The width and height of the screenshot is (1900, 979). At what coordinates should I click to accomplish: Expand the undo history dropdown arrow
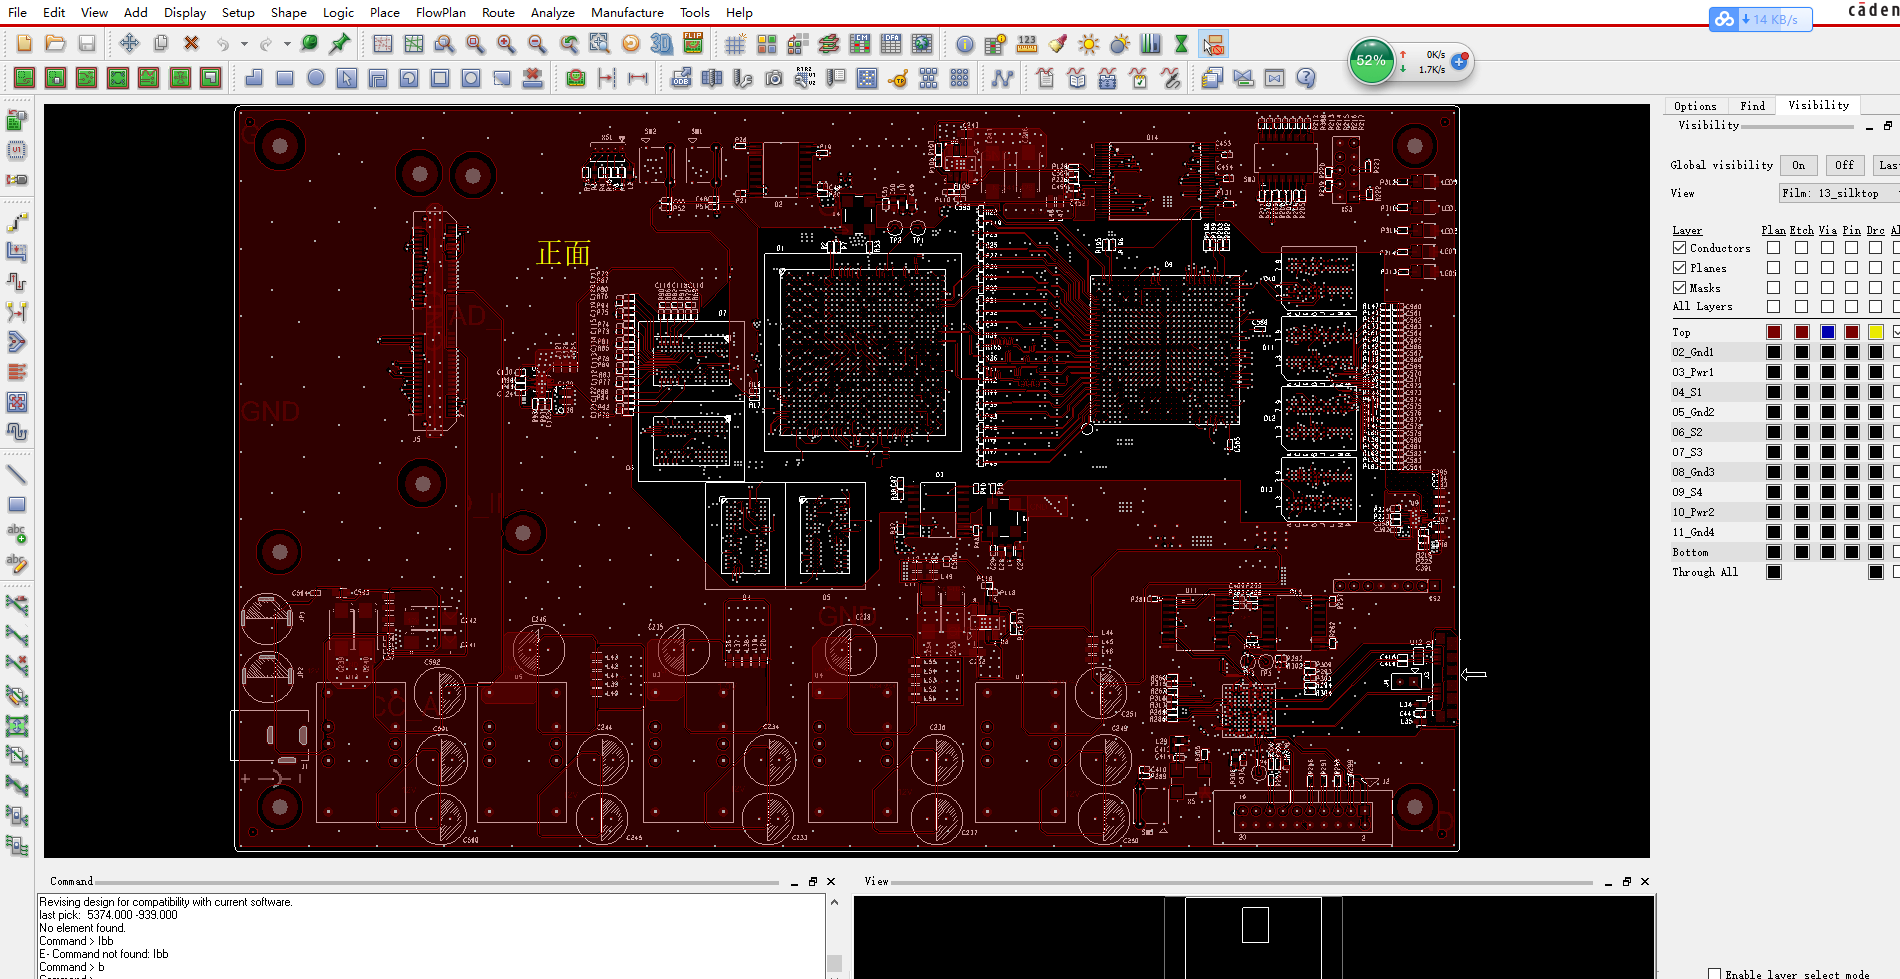click(x=244, y=44)
